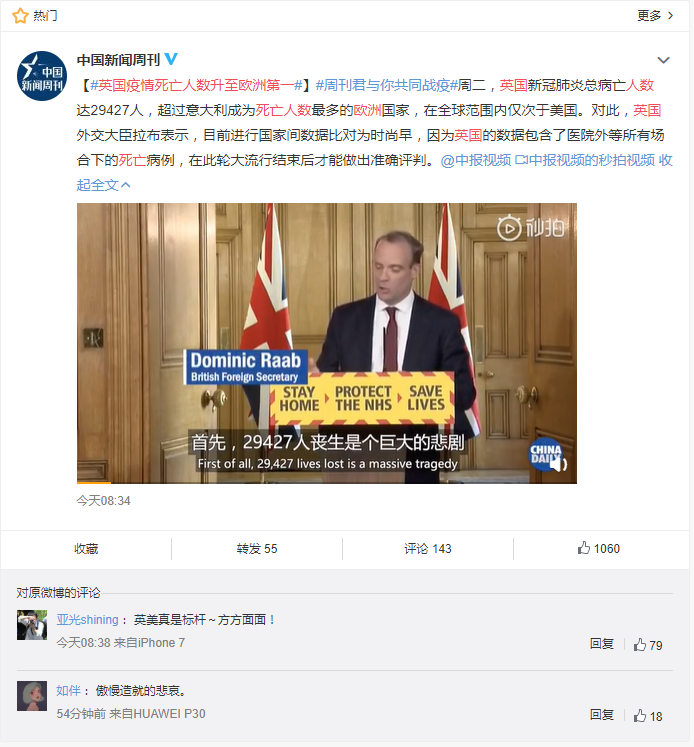Open the @中报视频 mention link
Image resolution: width=694 pixels, height=747 pixels.
475,160
